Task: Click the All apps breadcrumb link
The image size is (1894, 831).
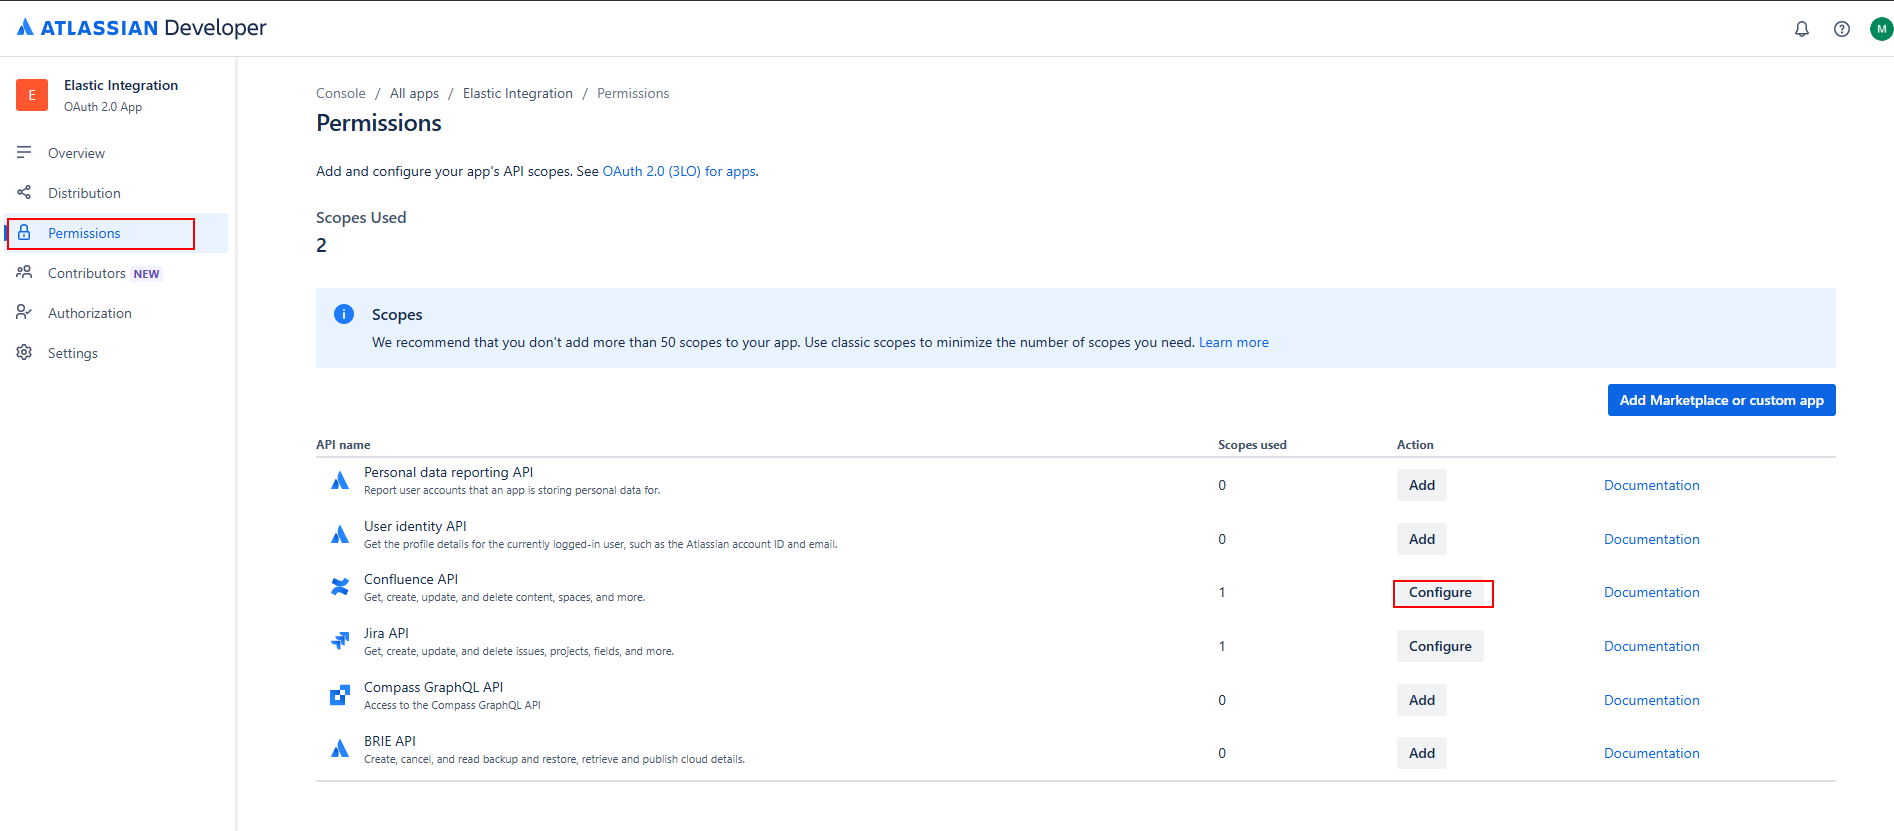Action: pyautogui.click(x=414, y=93)
